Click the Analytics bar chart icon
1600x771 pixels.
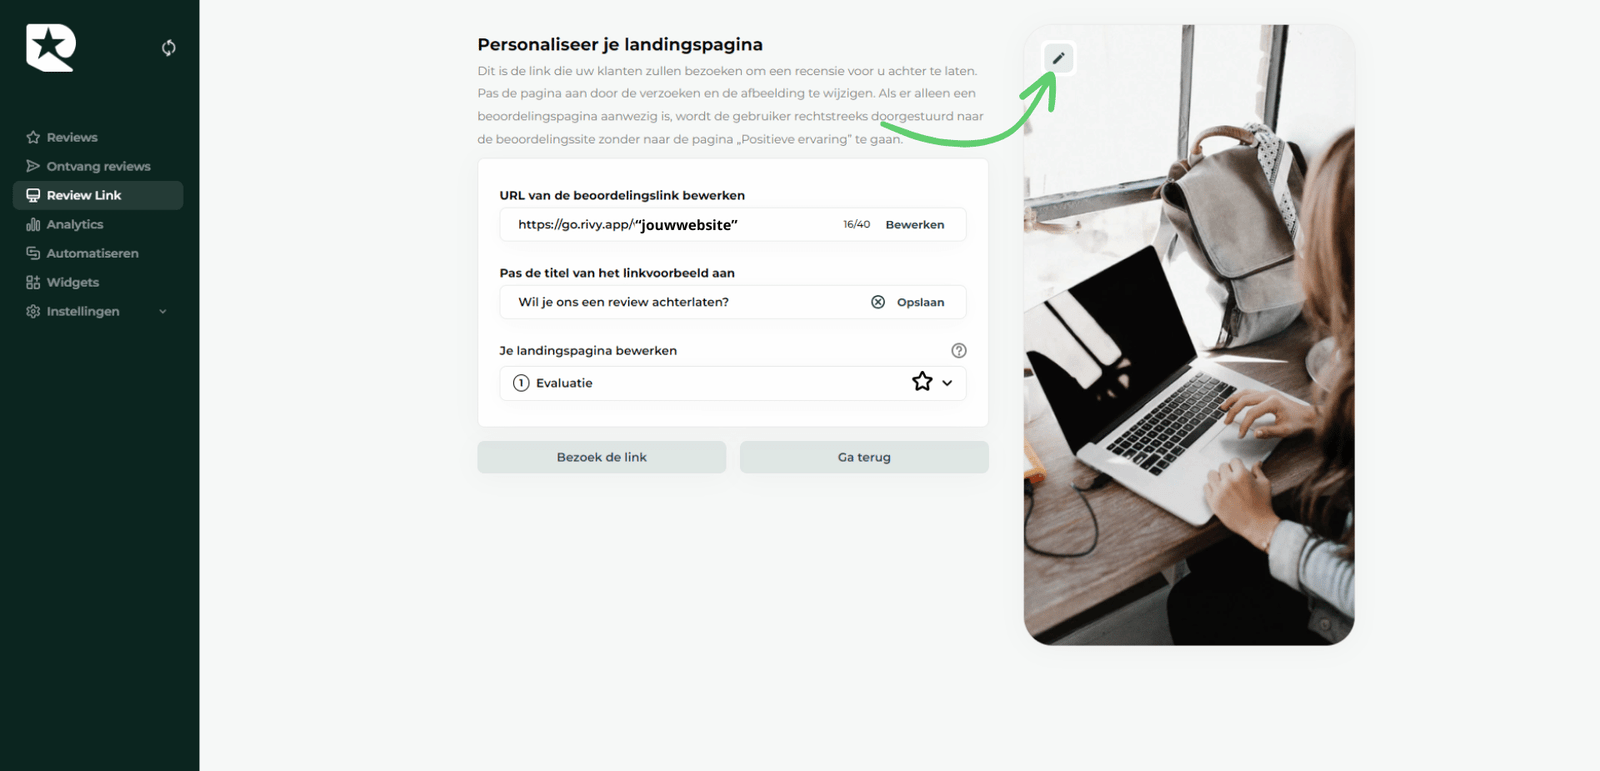point(33,224)
